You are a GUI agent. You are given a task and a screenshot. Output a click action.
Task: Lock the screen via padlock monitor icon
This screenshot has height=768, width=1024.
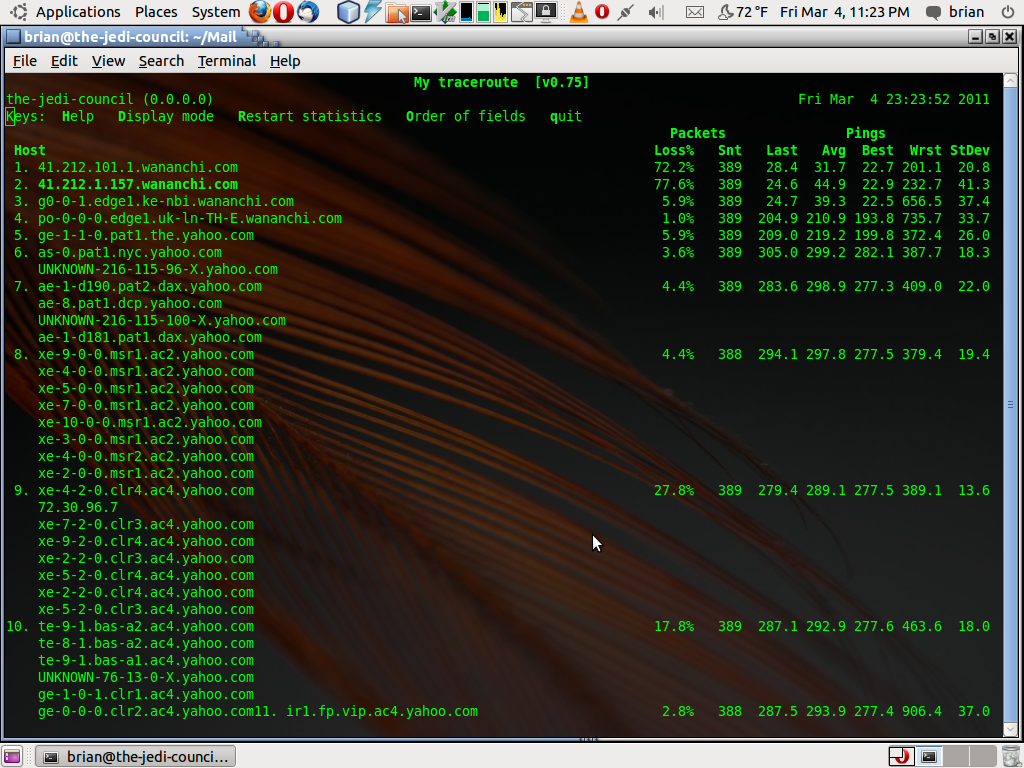point(546,12)
